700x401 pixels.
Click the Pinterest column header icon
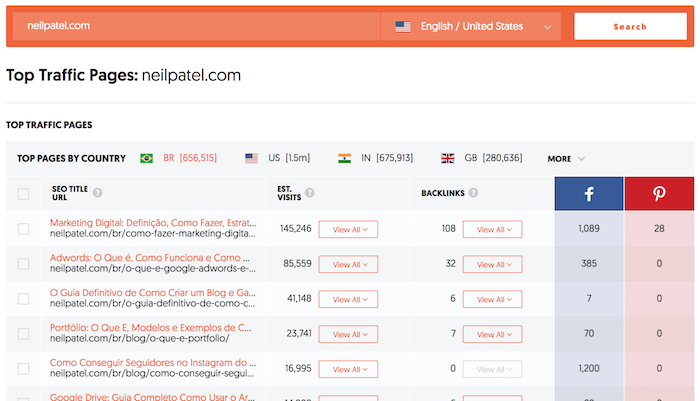pyautogui.click(x=659, y=194)
